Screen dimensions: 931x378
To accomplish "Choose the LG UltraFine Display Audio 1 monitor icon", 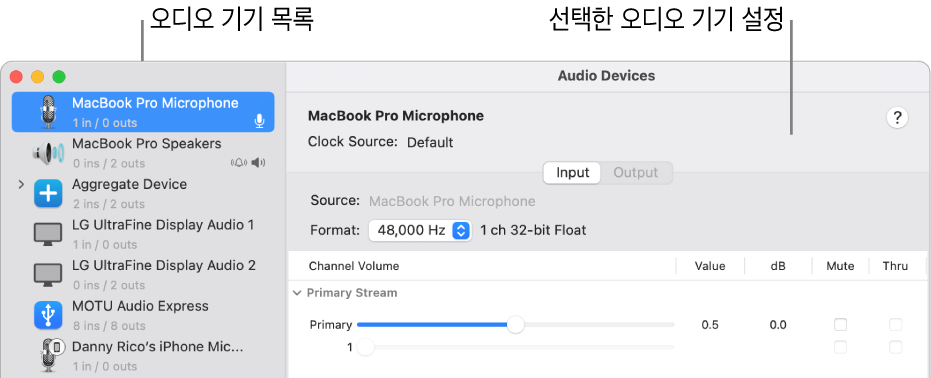I will (x=48, y=234).
